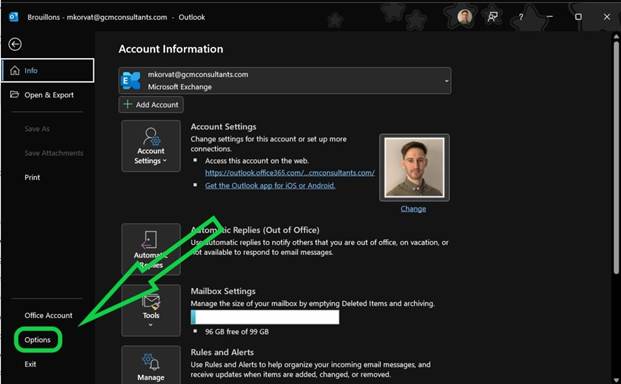
Task: Go back using the circular arrow
Action: coord(15,44)
